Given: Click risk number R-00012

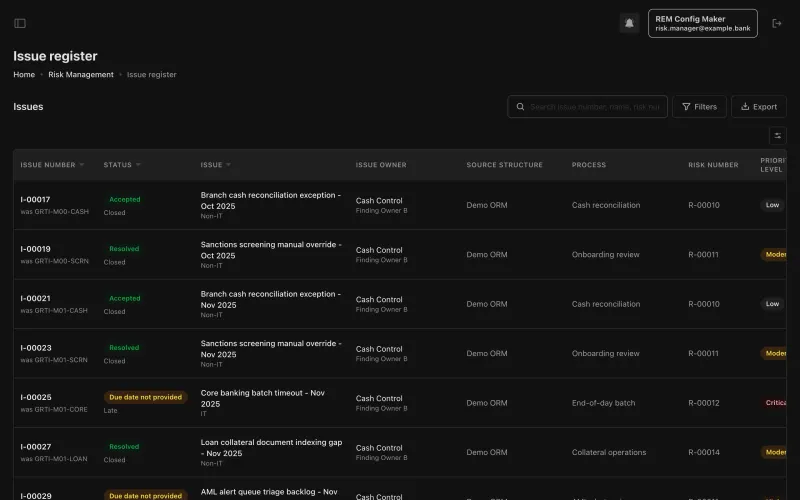Looking at the screenshot, I should point(704,403).
